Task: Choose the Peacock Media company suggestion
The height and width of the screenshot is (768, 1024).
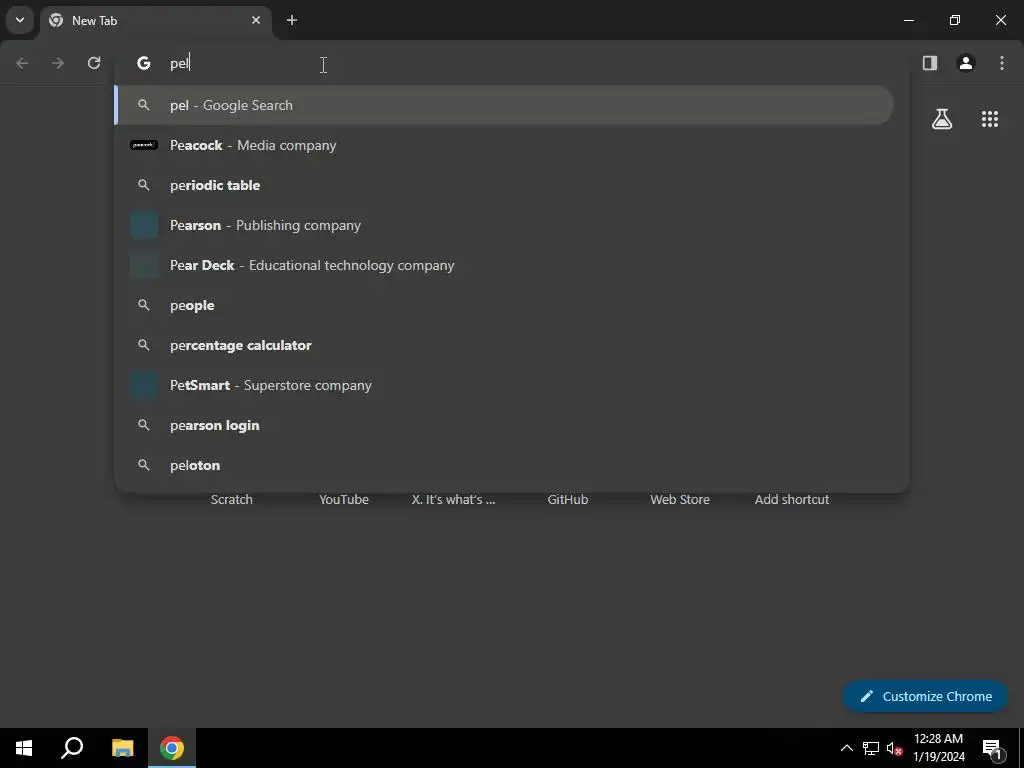Action: pyautogui.click(x=504, y=145)
